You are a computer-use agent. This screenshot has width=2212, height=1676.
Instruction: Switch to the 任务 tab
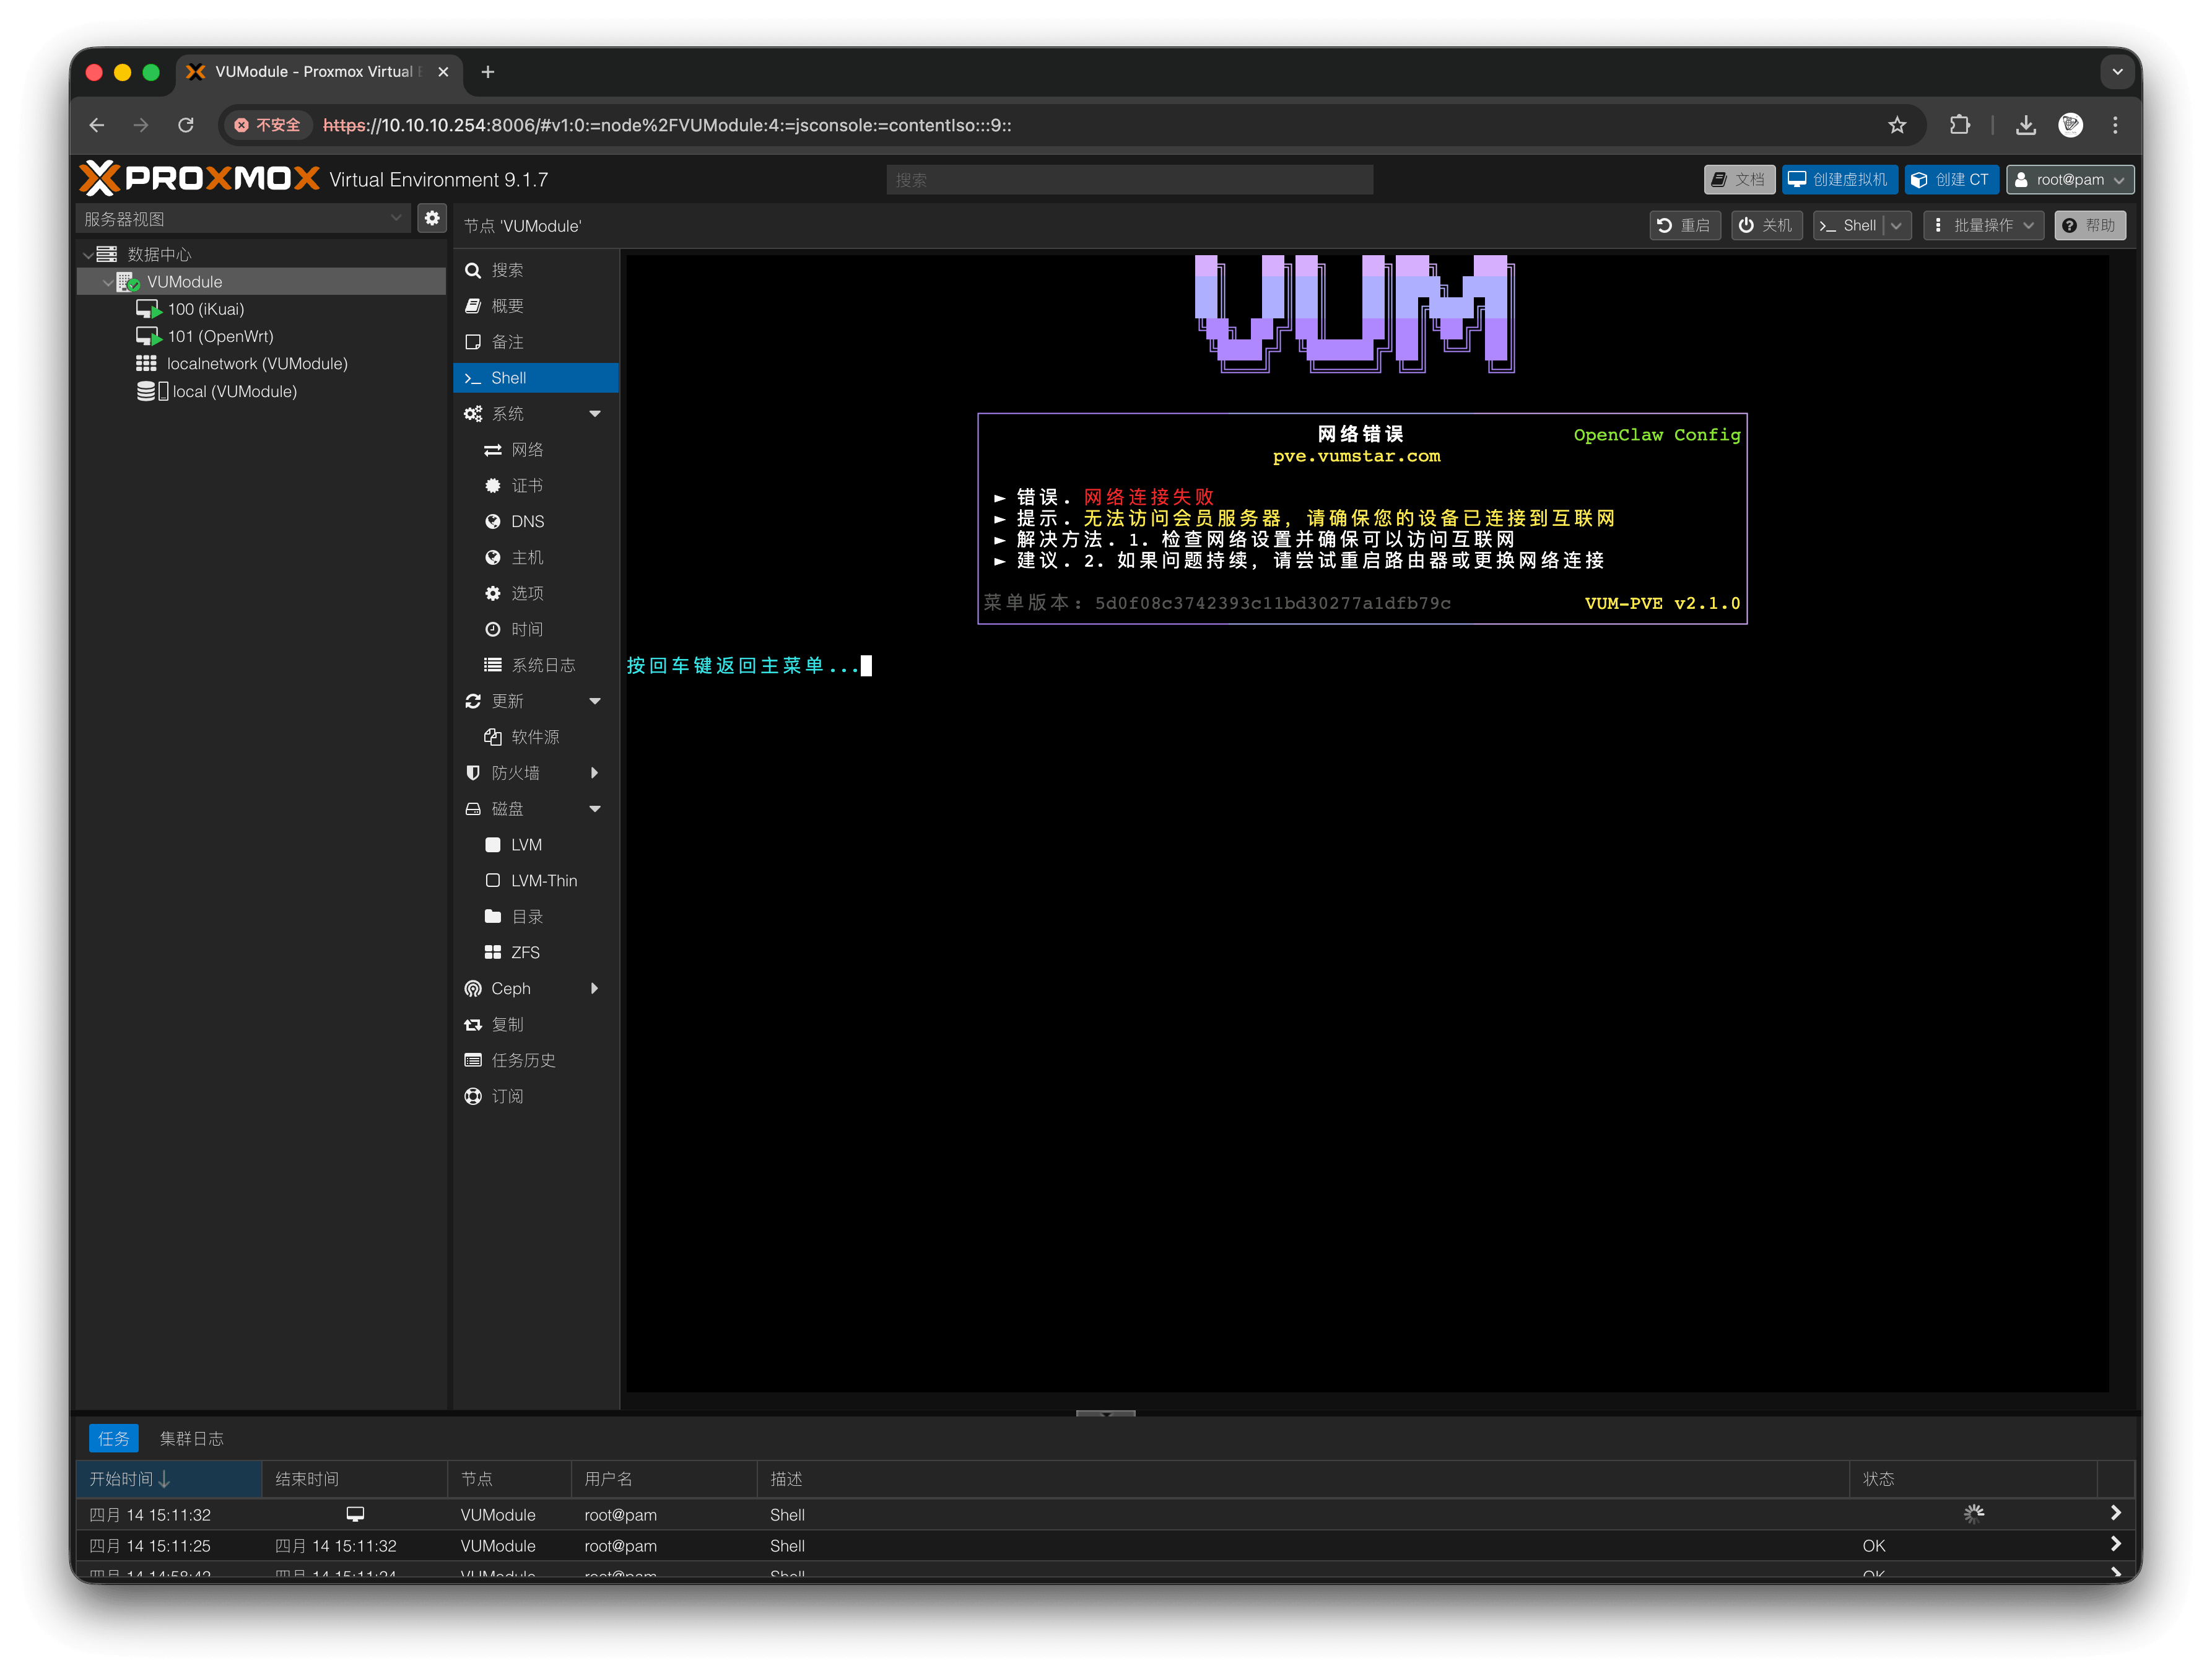pyautogui.click(x=114, y=1439)
